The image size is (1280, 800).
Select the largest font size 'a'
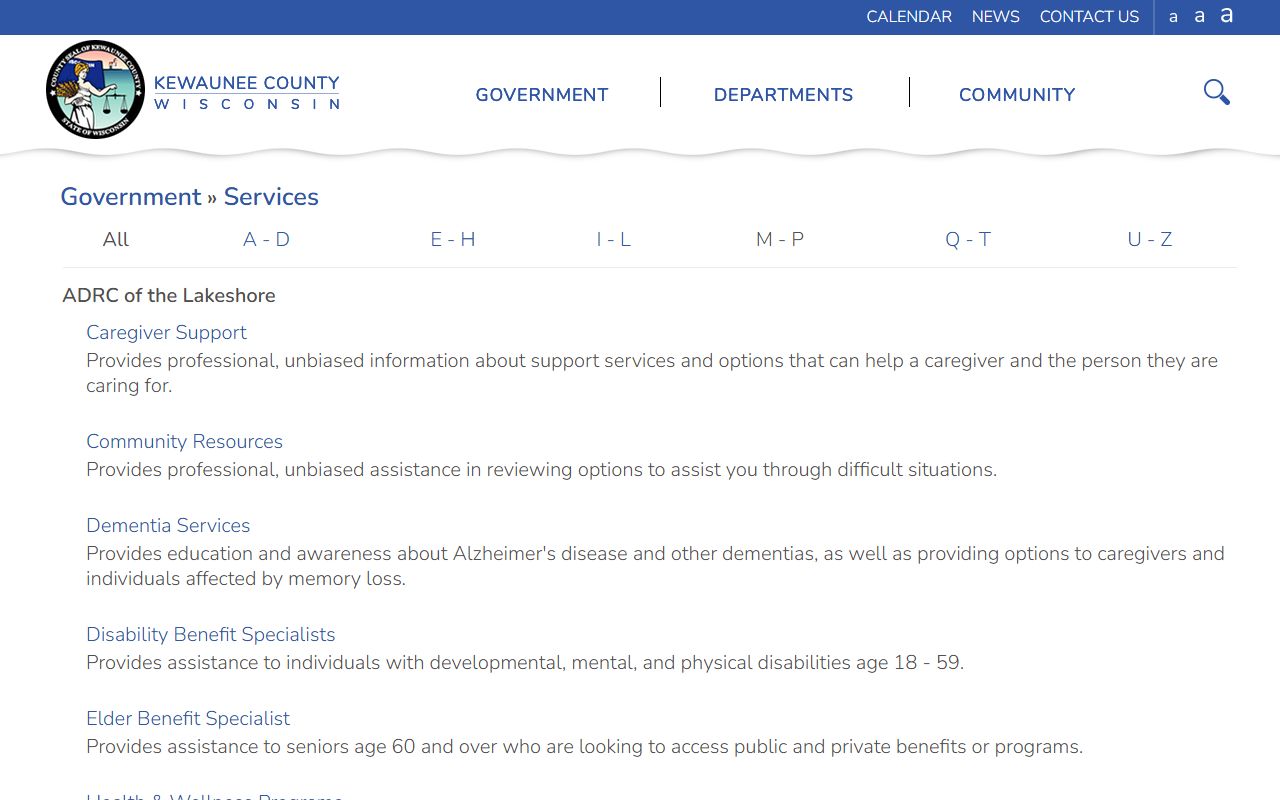(x=1226, y=16)
